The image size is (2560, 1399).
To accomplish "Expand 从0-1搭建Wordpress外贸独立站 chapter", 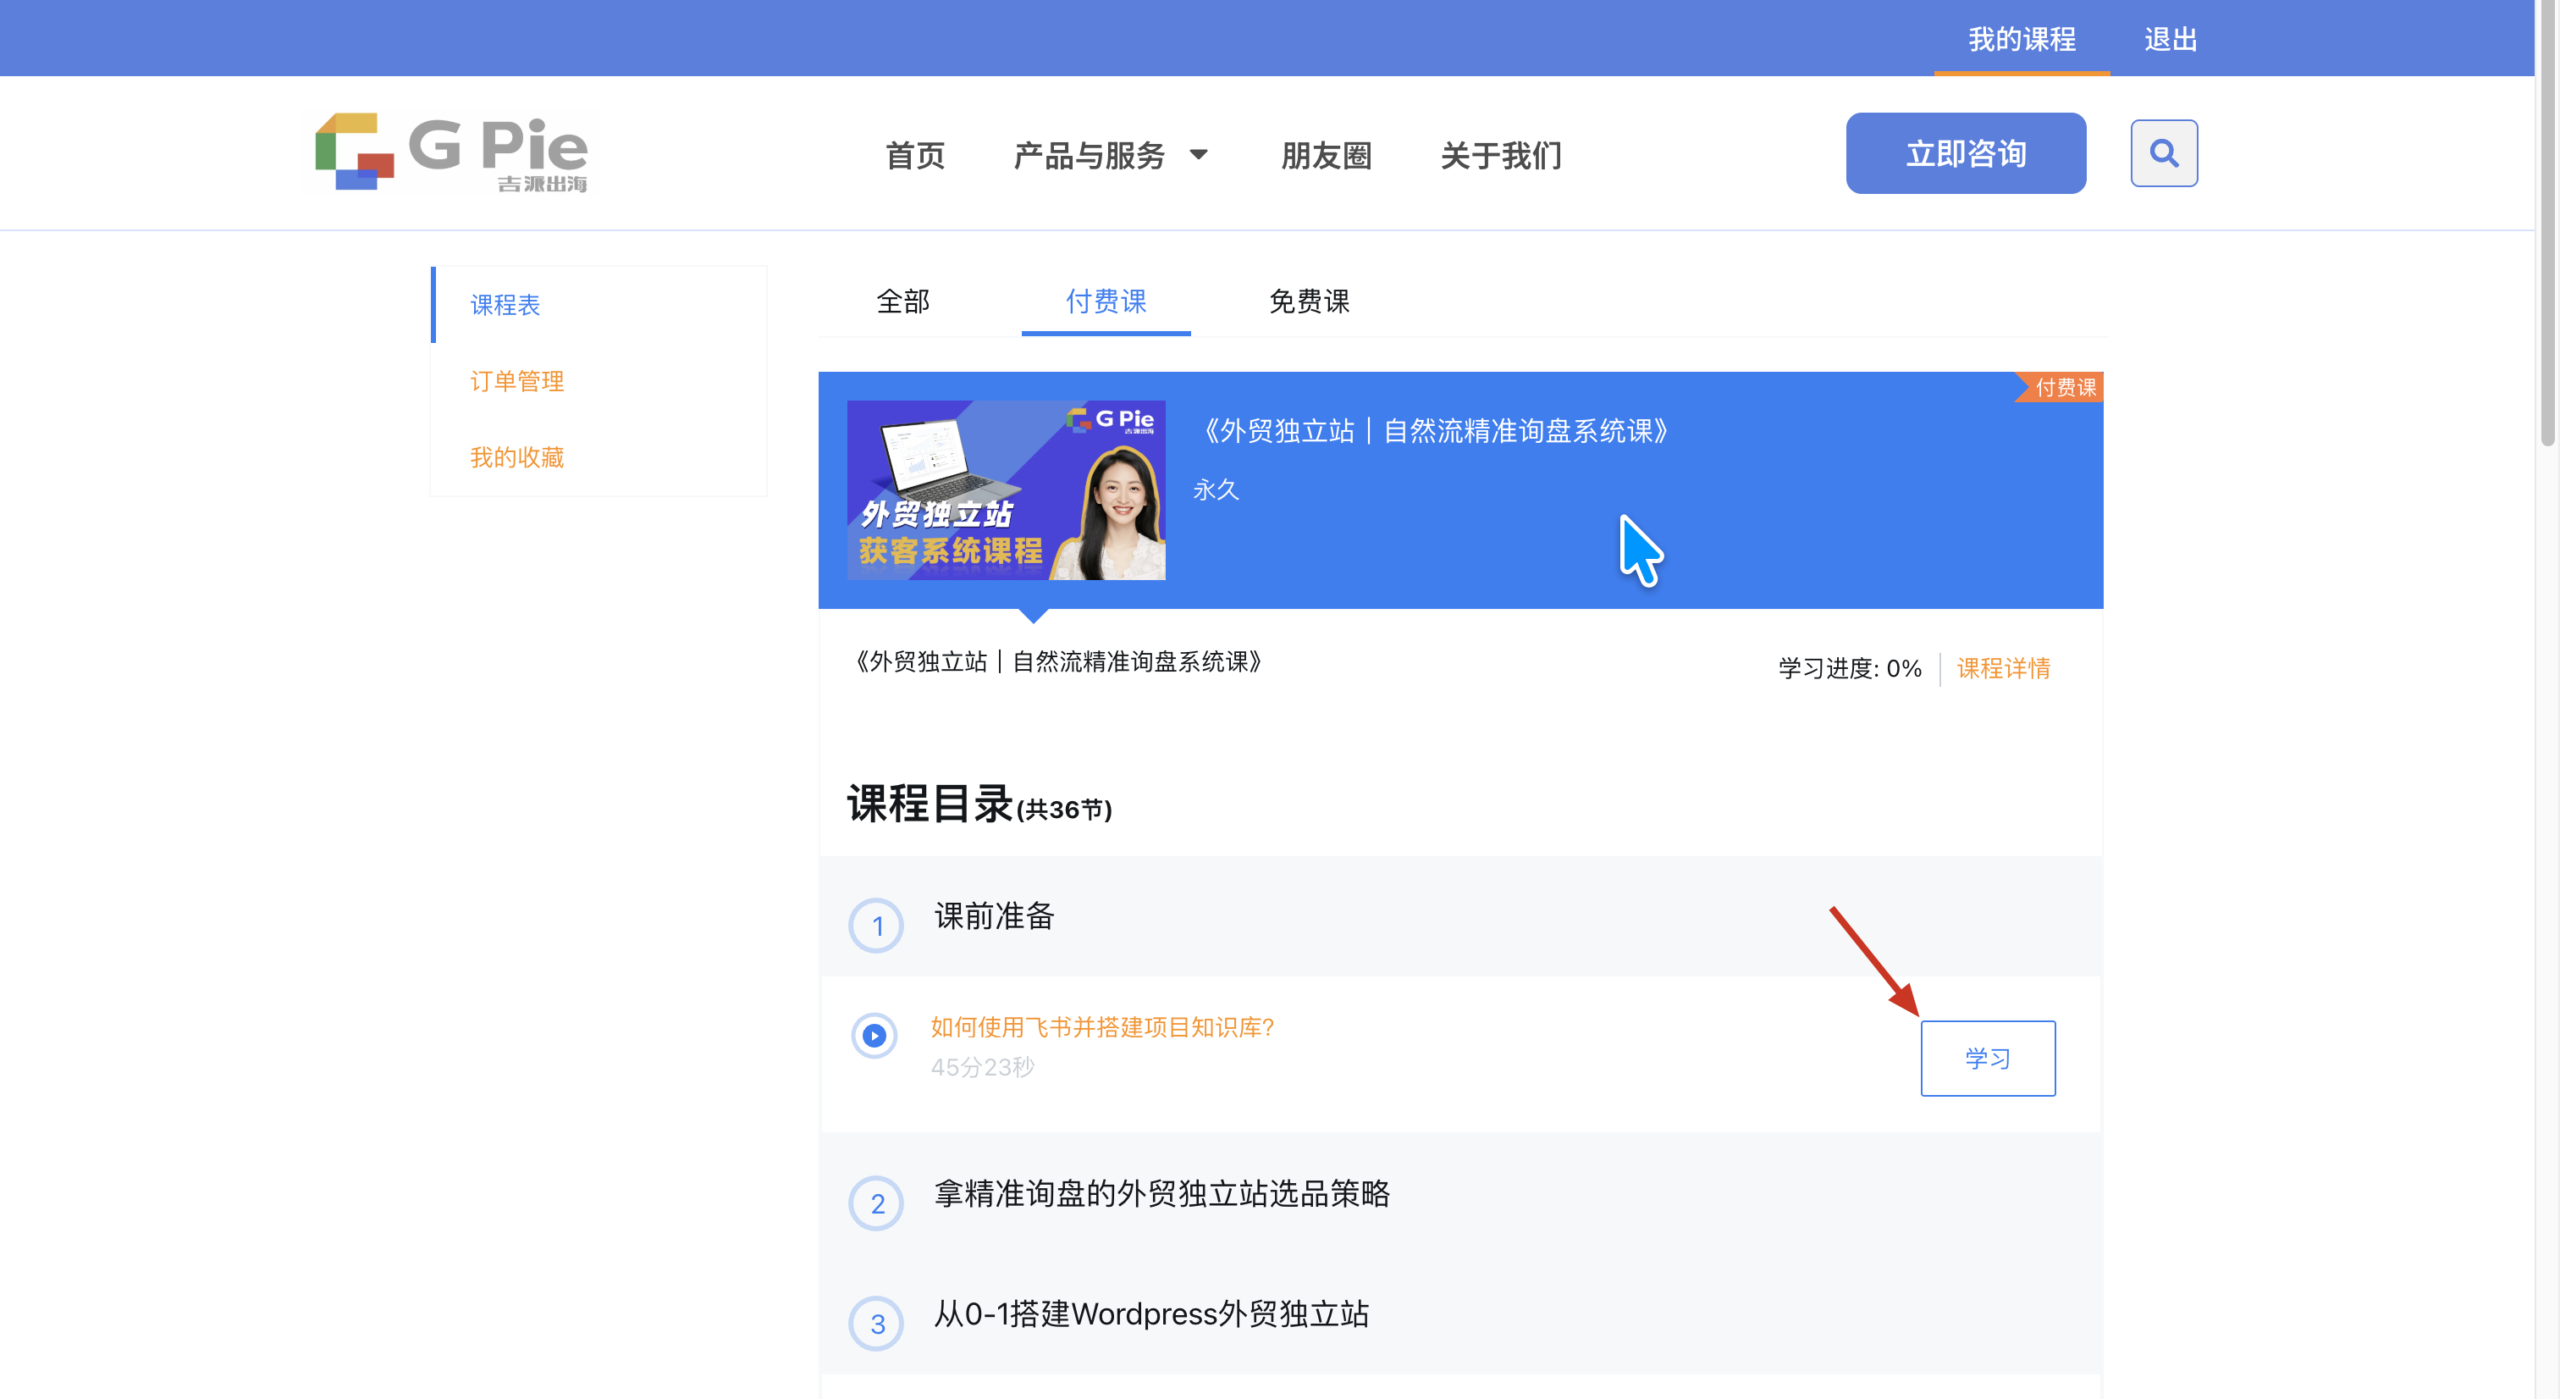I will click(x=1151, y=1314).
